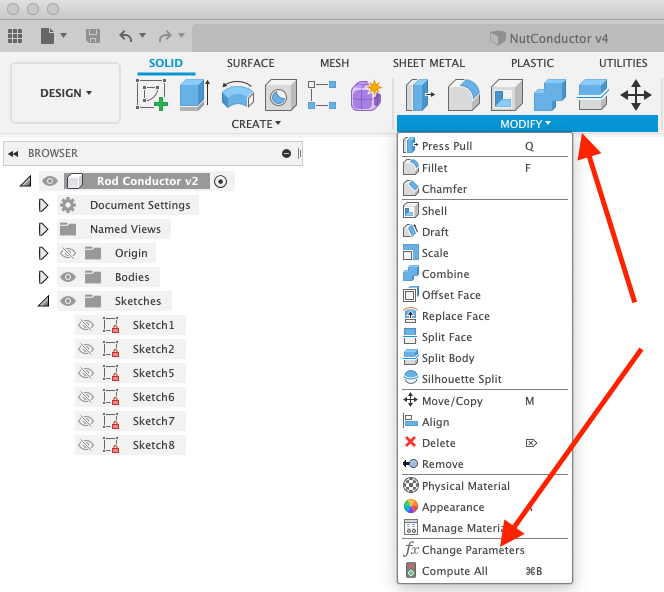This screenshot has height=592, width=664.
Task: Expand the Origin node
Action: (43, 253)
